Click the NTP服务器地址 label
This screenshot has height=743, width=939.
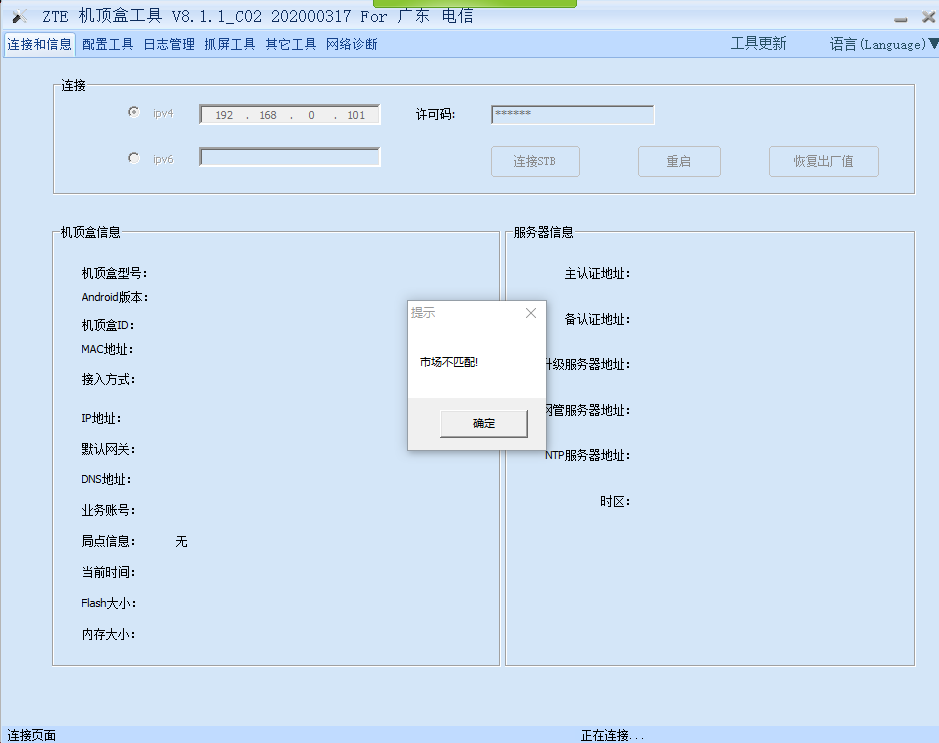[588, 456]
